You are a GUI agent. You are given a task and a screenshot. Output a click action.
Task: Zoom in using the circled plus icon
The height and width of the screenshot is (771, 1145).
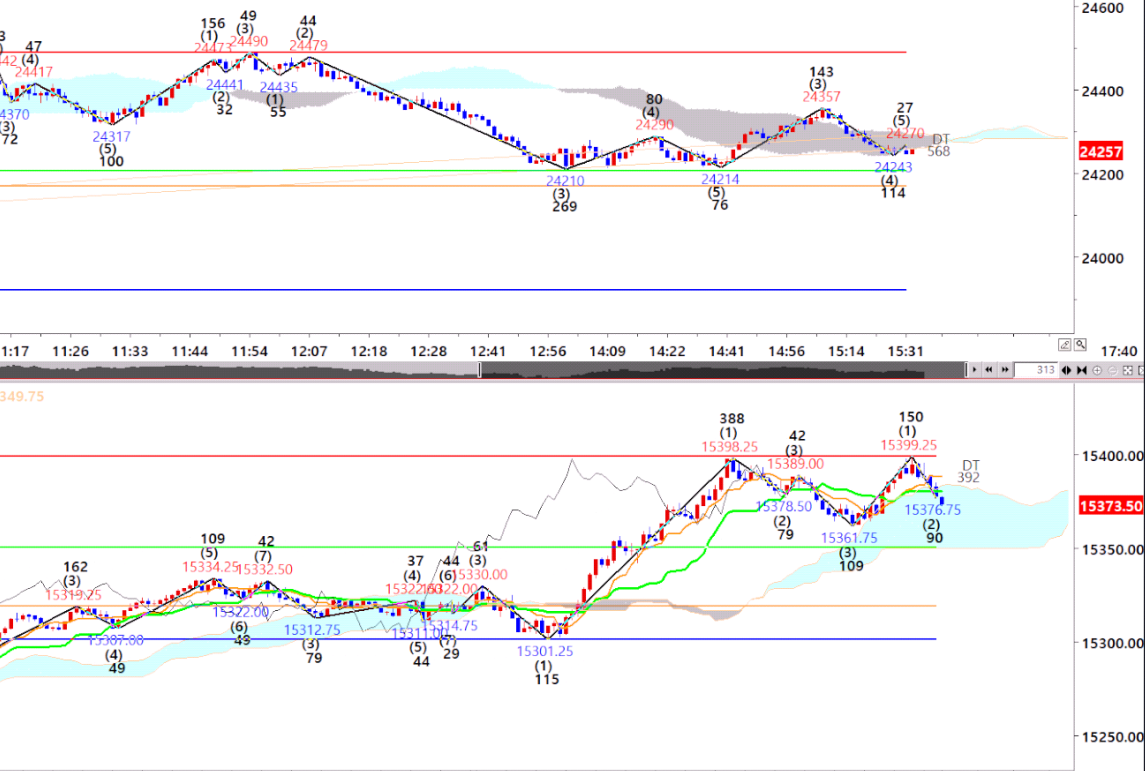coord(1097,370)
